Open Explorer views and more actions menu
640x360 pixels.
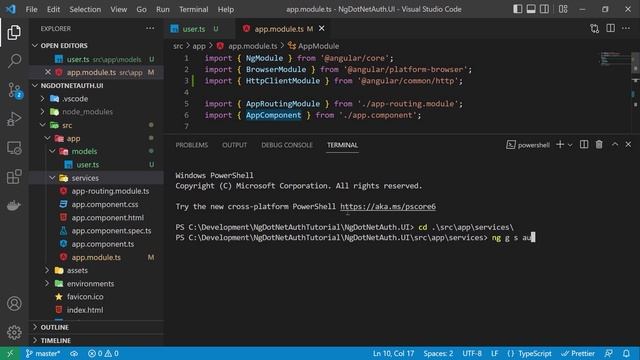pos(150,29)
